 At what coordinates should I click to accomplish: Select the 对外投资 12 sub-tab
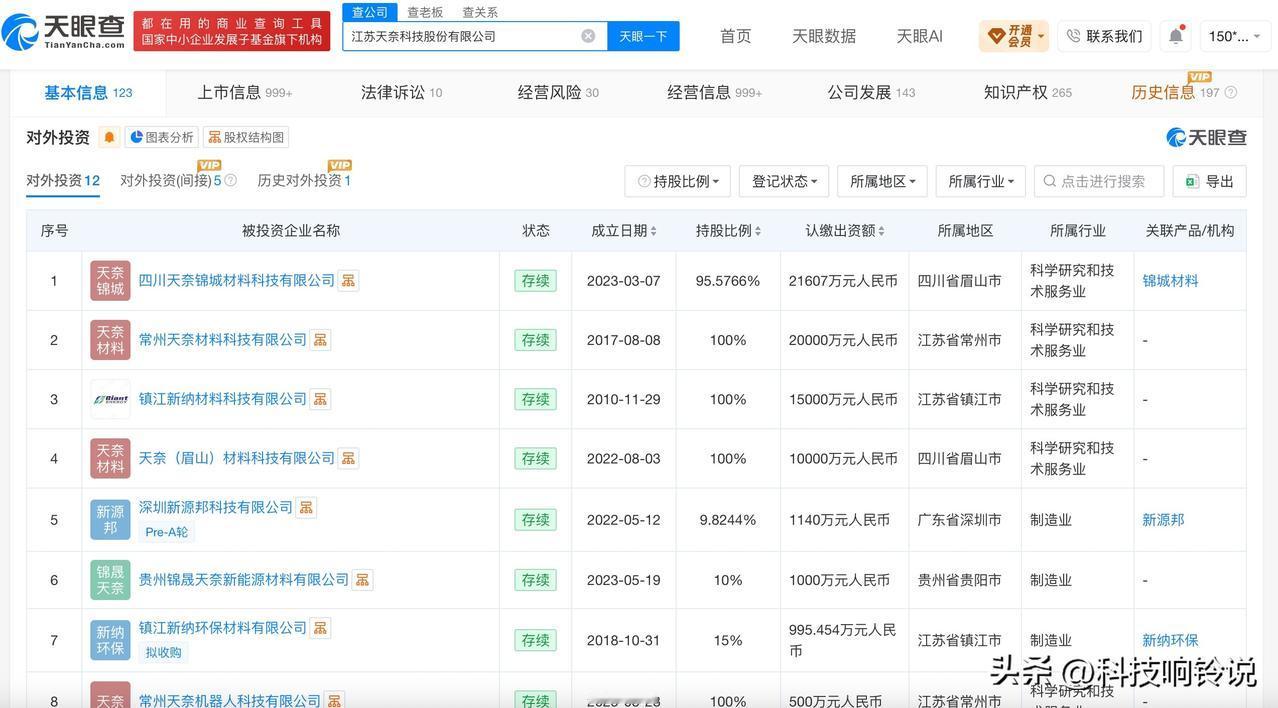pos(63,181)
